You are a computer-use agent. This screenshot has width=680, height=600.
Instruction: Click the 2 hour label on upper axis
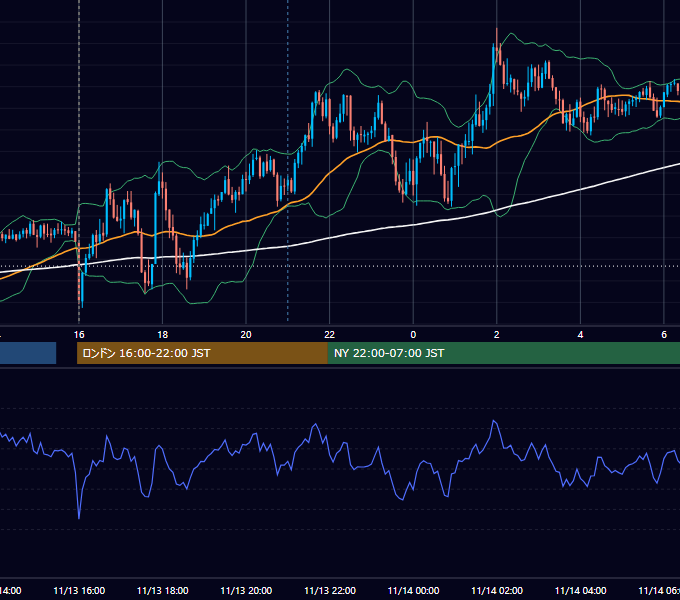click(x=497, y=334)
